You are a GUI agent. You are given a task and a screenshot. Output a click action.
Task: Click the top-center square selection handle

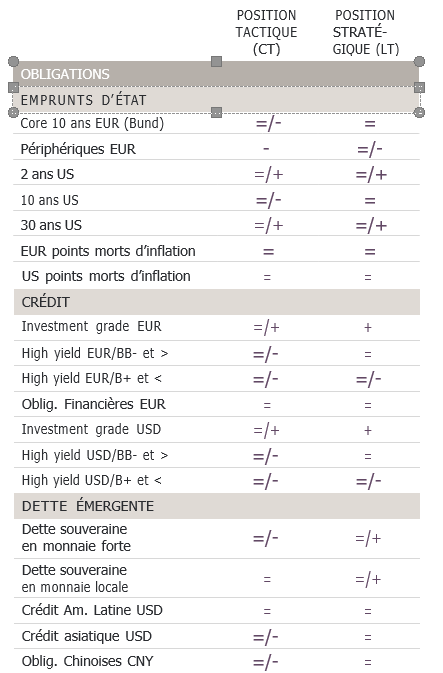coord(216,61)
